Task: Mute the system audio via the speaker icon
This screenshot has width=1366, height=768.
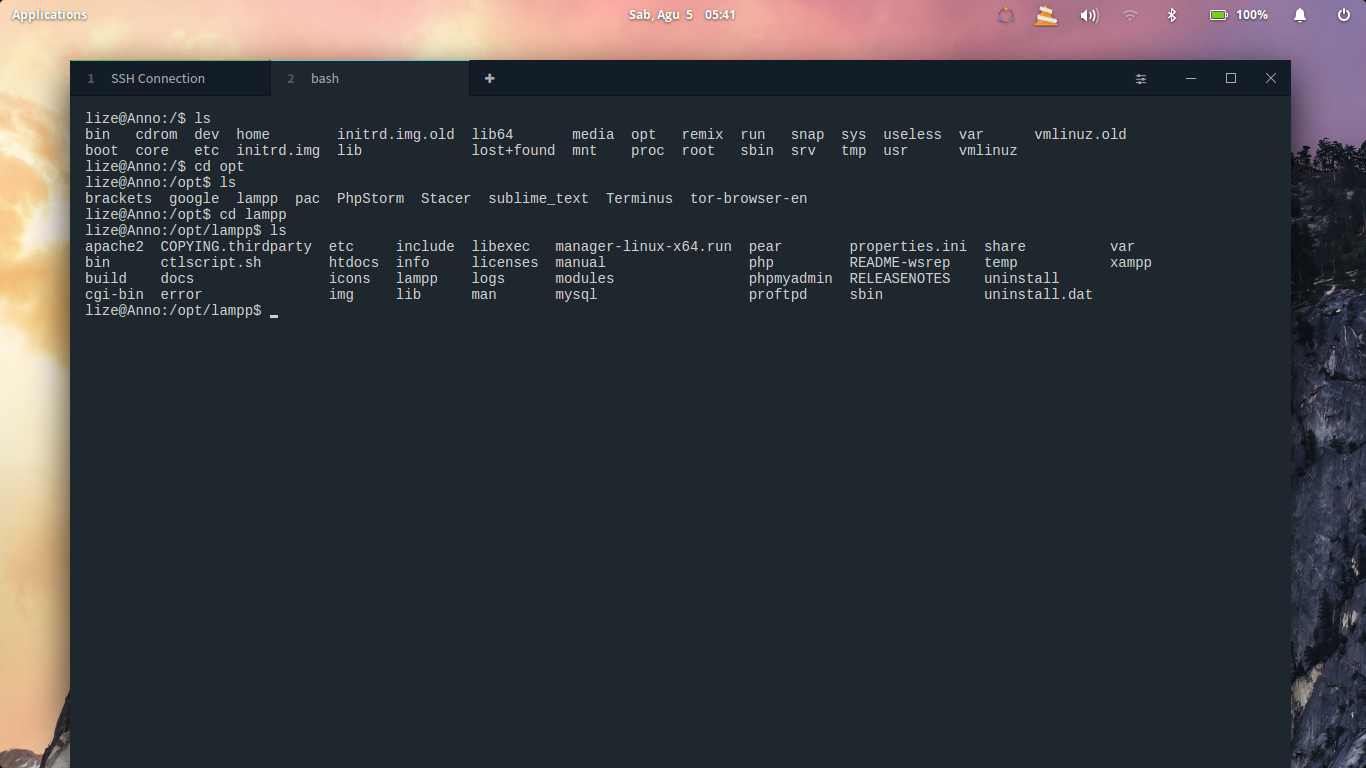Action: tap(1088, 15)
